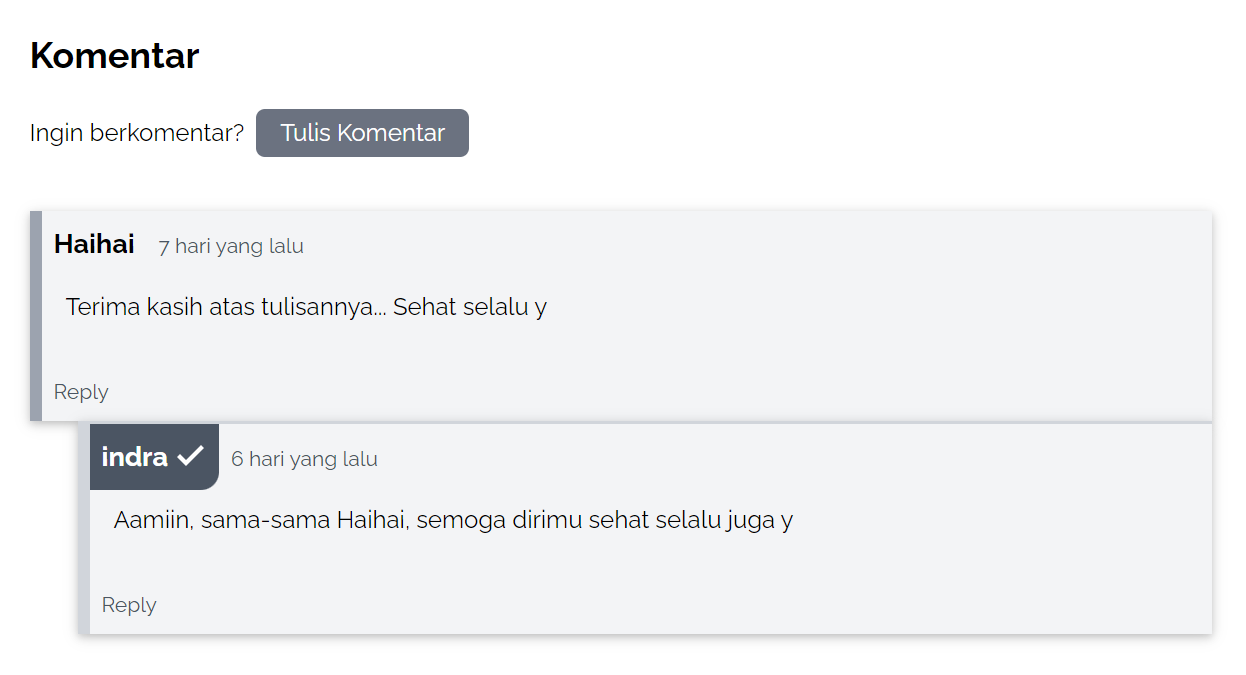Click the Reply label on the nested reply
The image size is (1246, 675).
128,604
